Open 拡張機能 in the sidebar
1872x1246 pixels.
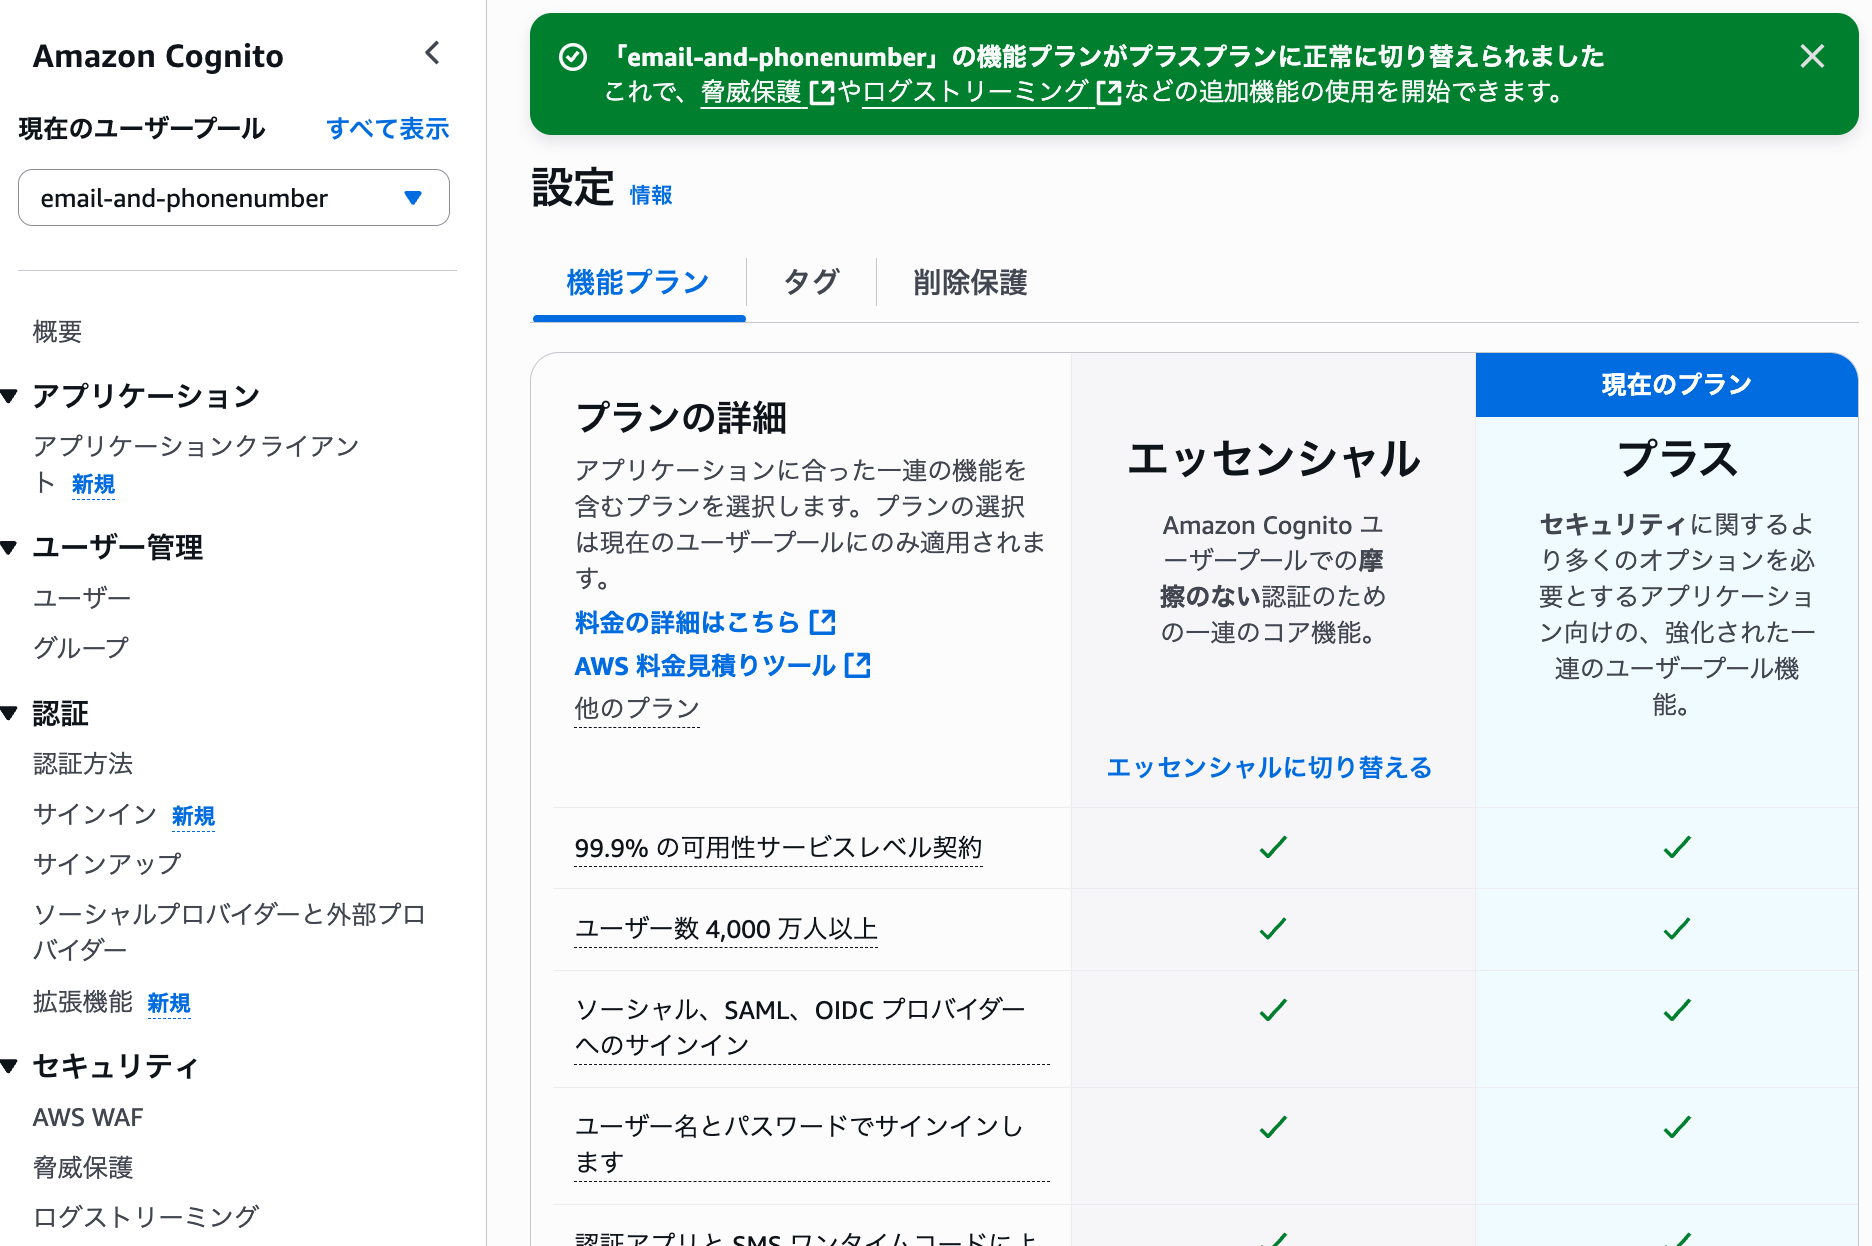pyautogui.click(x=83, y=1002)
